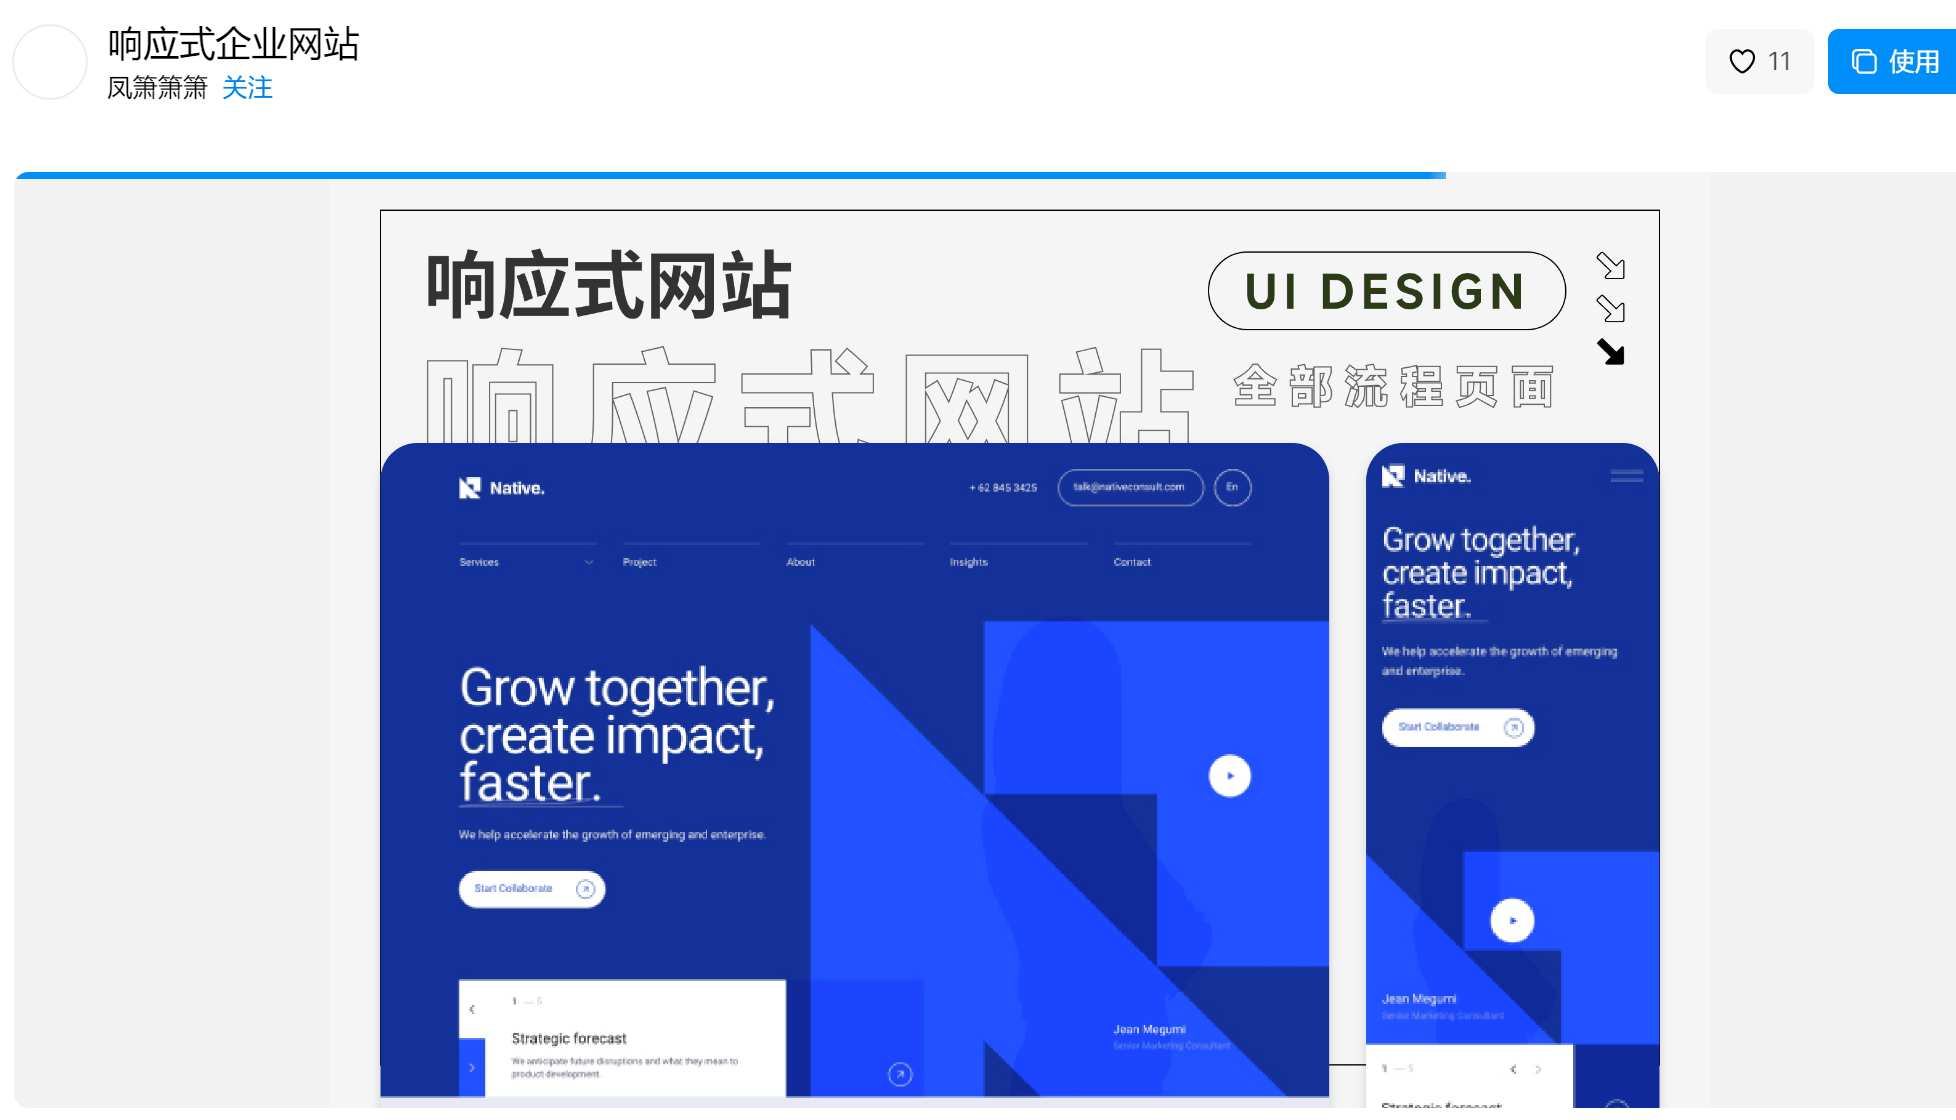Screen dimensions: 1956x1120
Task: Click the 关注 follow link next to author name
Action: click(x=247, y=89)
